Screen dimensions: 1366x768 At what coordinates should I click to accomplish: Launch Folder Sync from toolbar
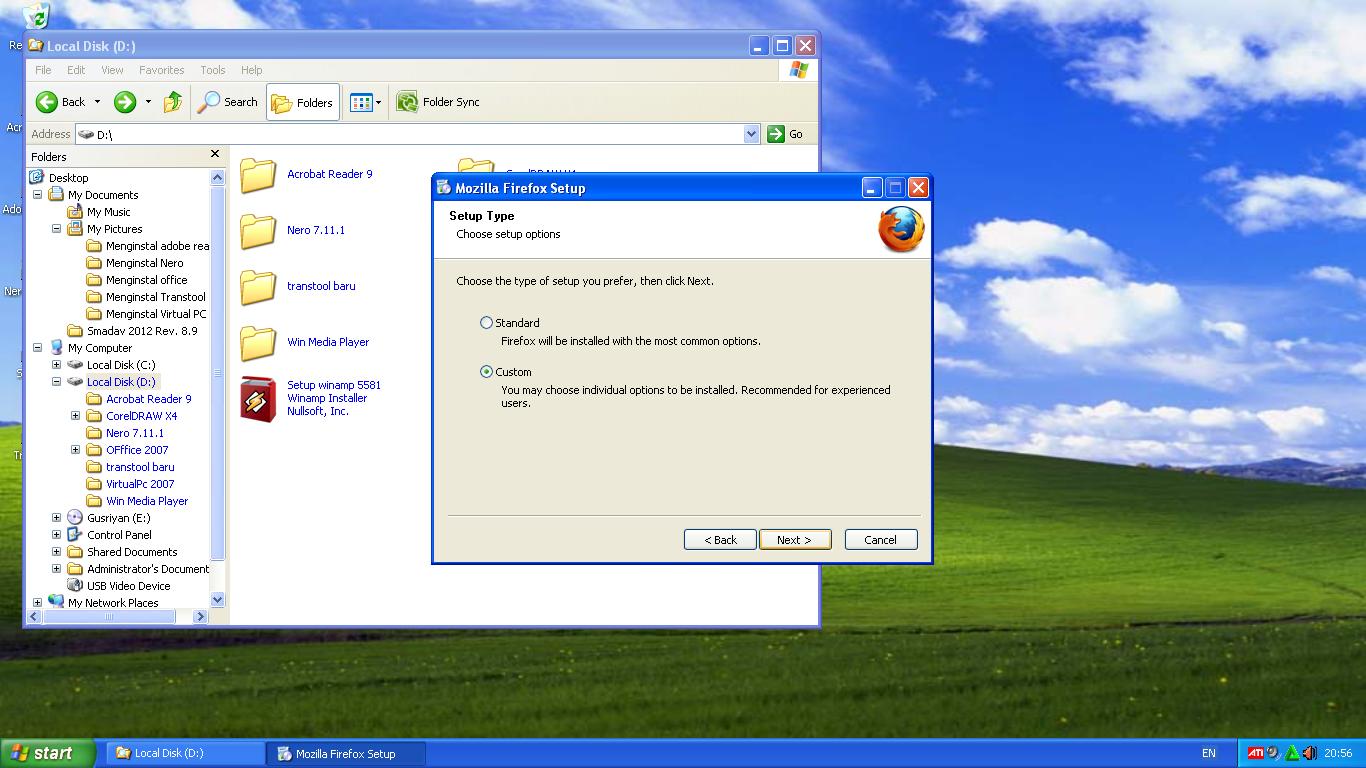pos(438,102)
